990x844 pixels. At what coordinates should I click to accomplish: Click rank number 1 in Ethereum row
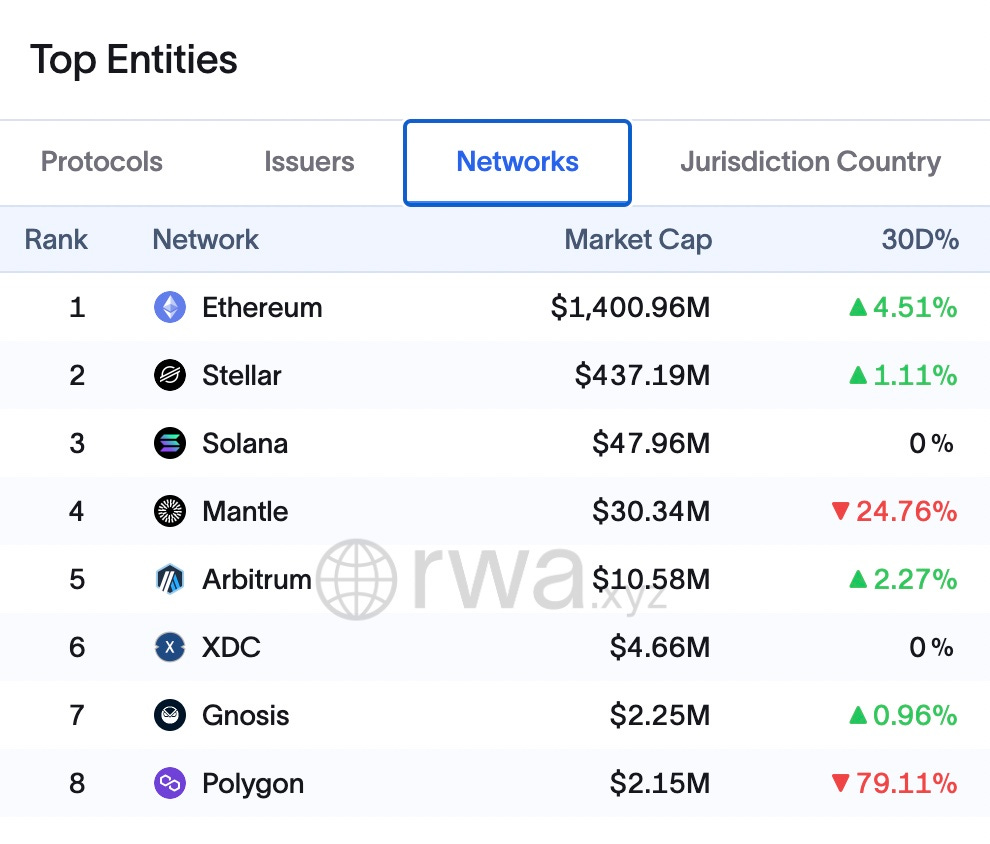pyautogui.click(x=77, y=307)
